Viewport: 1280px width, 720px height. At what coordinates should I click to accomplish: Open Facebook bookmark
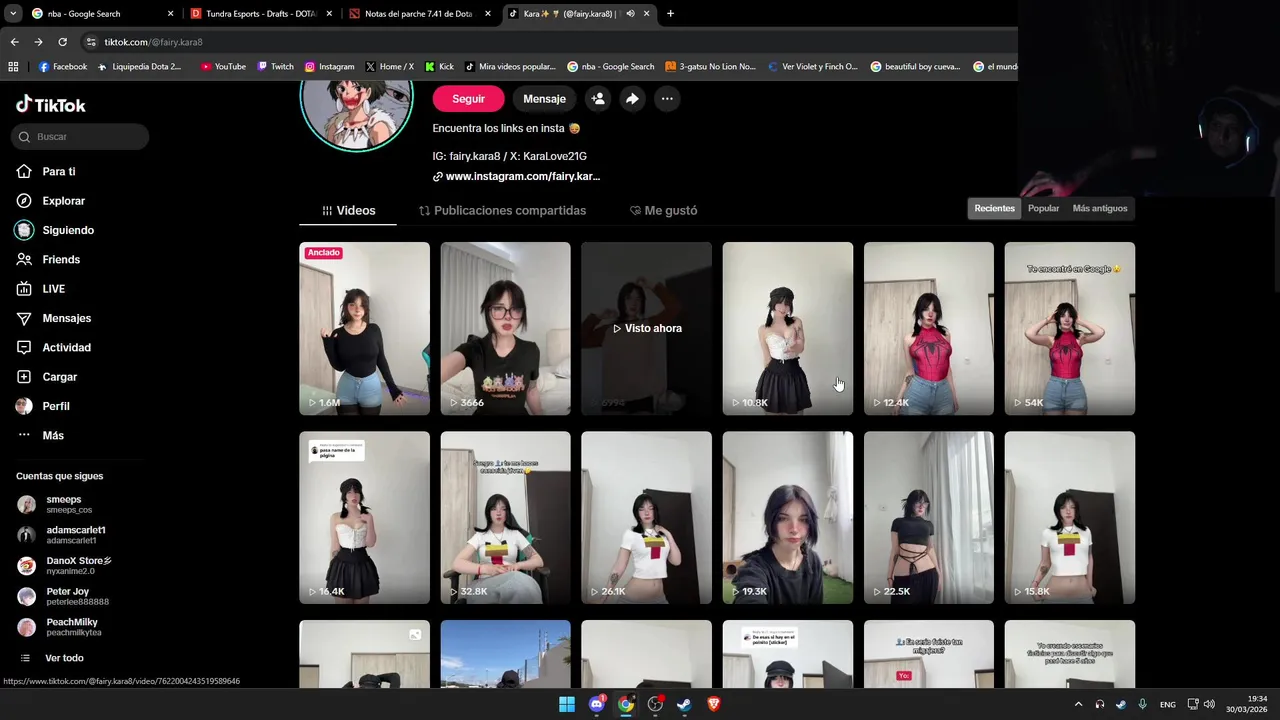point(63,67)
